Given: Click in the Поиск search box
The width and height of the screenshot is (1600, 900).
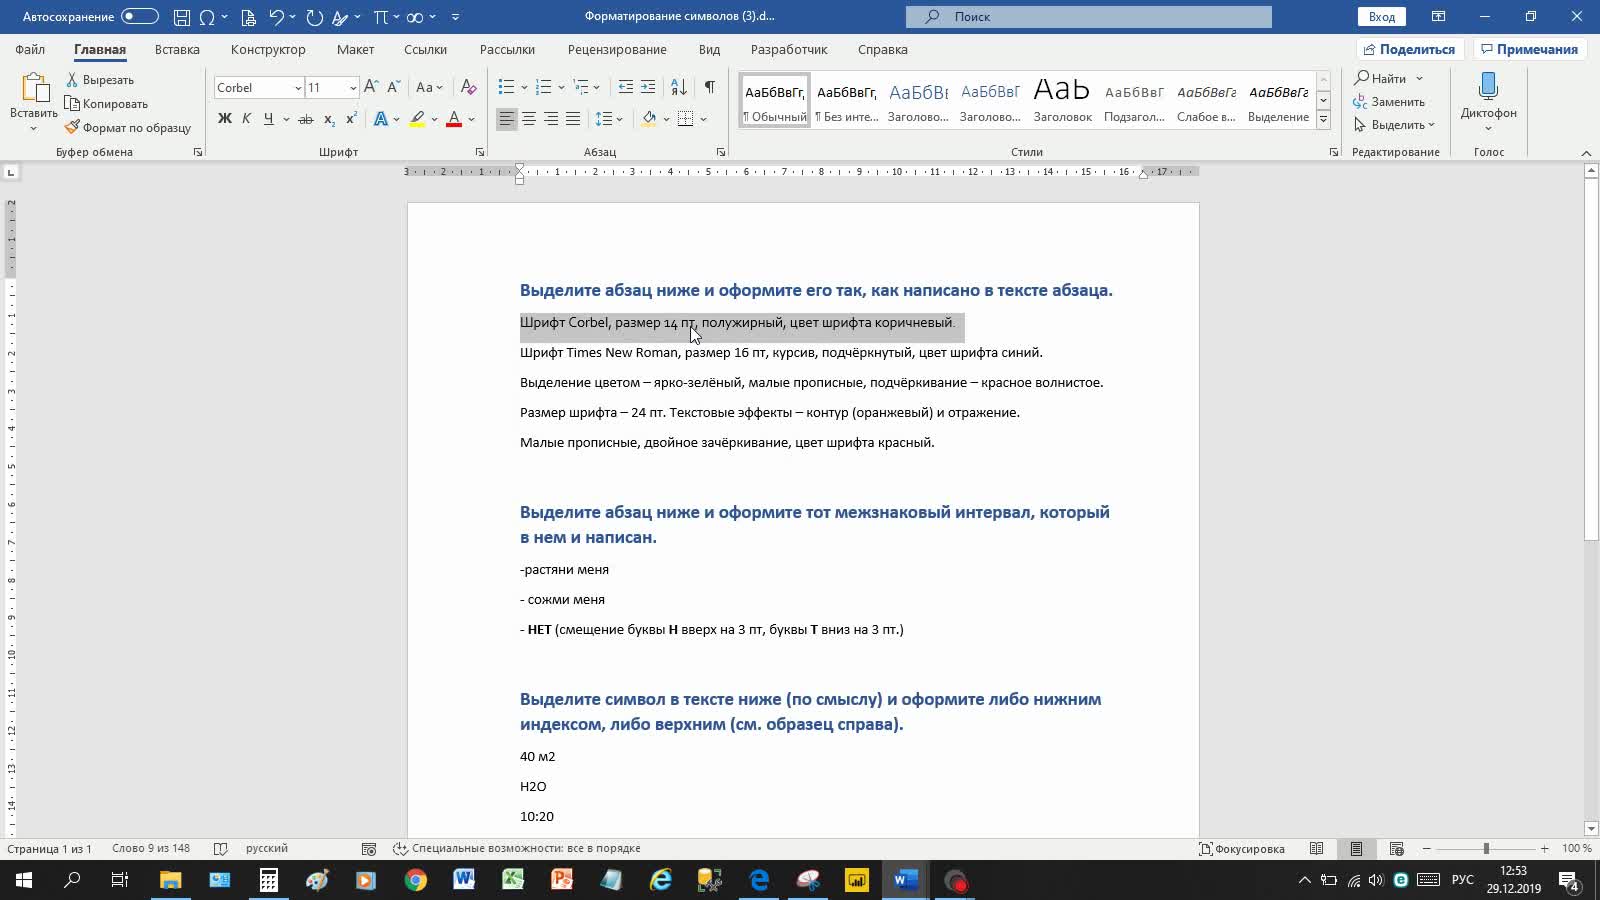Looking at the screenshot, I should click(x=1089, y=17).
